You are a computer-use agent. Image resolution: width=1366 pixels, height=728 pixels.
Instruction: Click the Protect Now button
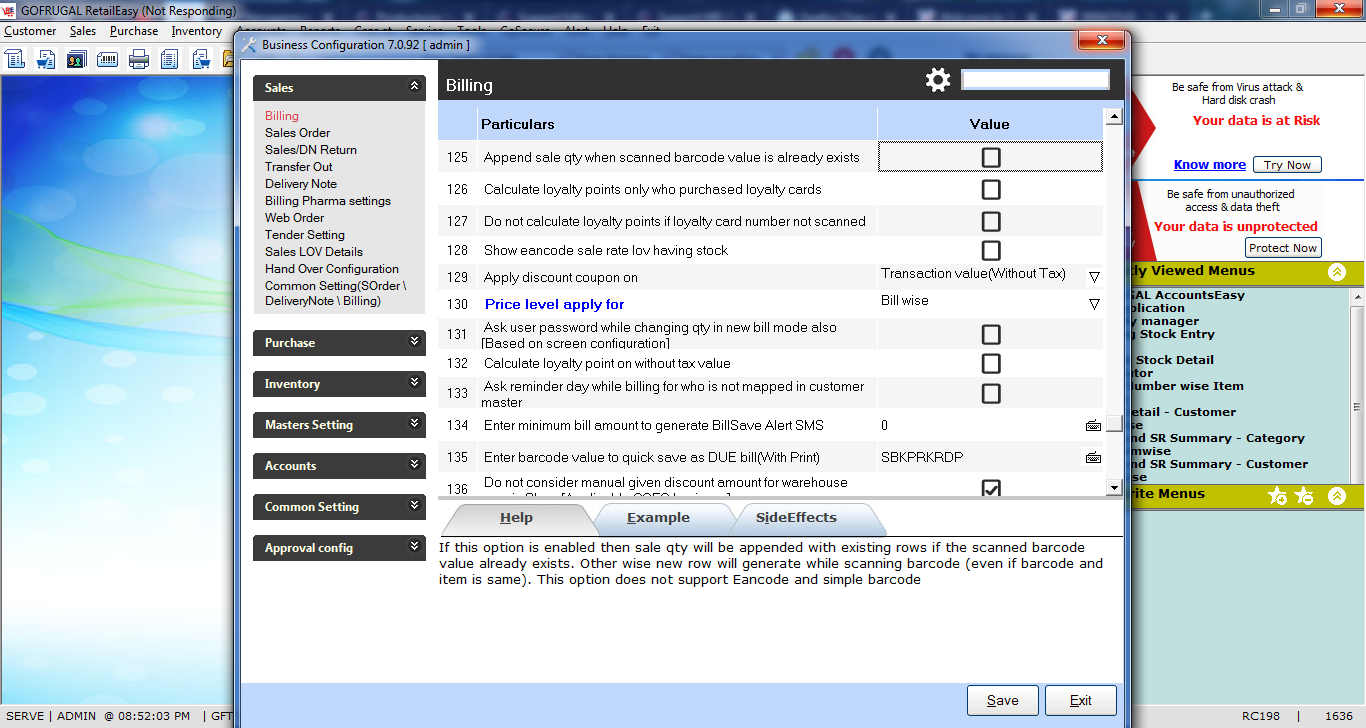pyautogui.click(x=1283, y=248)
